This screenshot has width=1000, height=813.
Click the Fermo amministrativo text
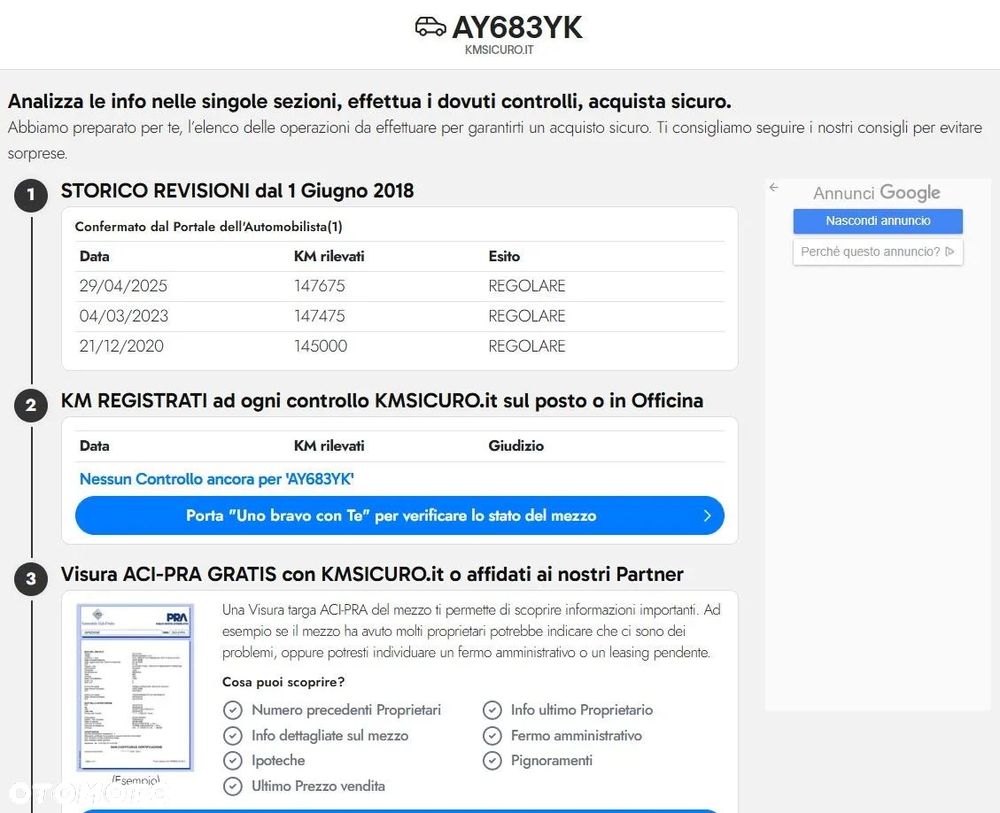(x=577, y=735)
